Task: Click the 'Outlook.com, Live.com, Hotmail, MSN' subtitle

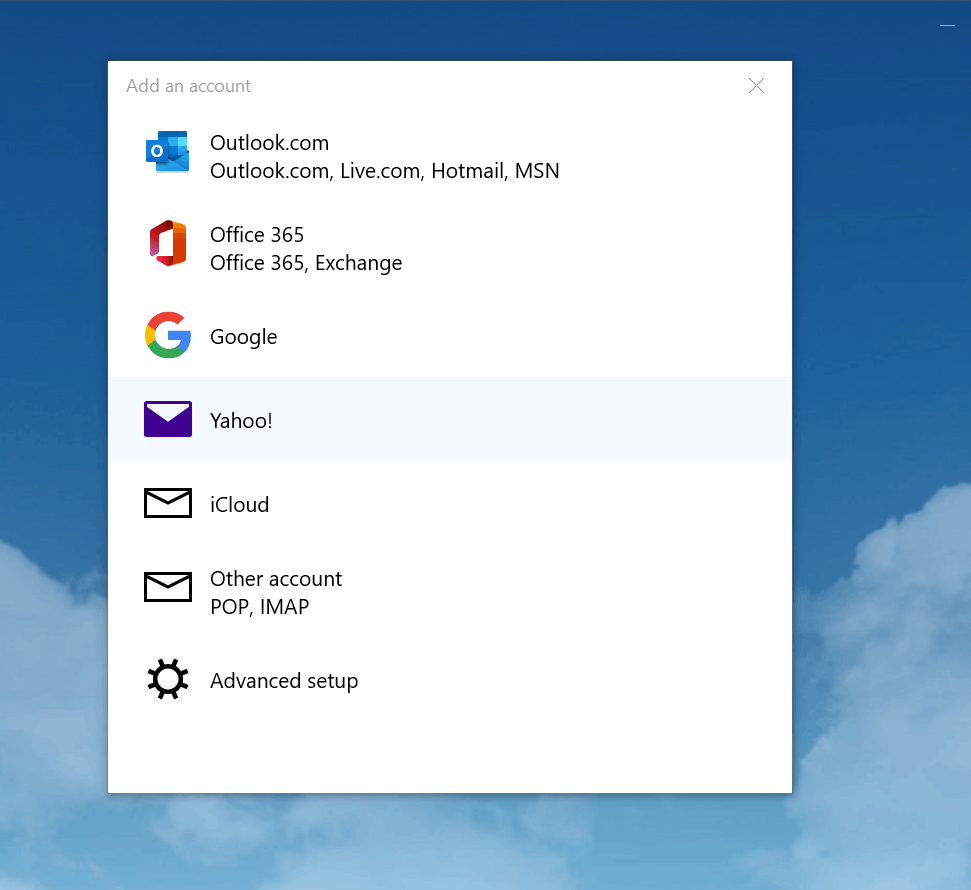Action: (385, 171)
